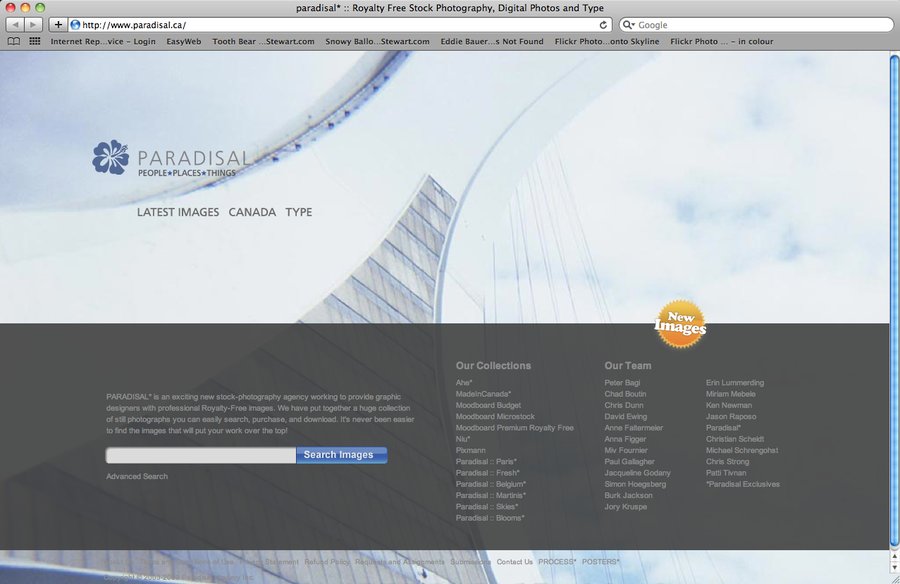Click the Search Images button
Image resolution: width=900 pixels, height=584 pixels.
pos(342,455)
